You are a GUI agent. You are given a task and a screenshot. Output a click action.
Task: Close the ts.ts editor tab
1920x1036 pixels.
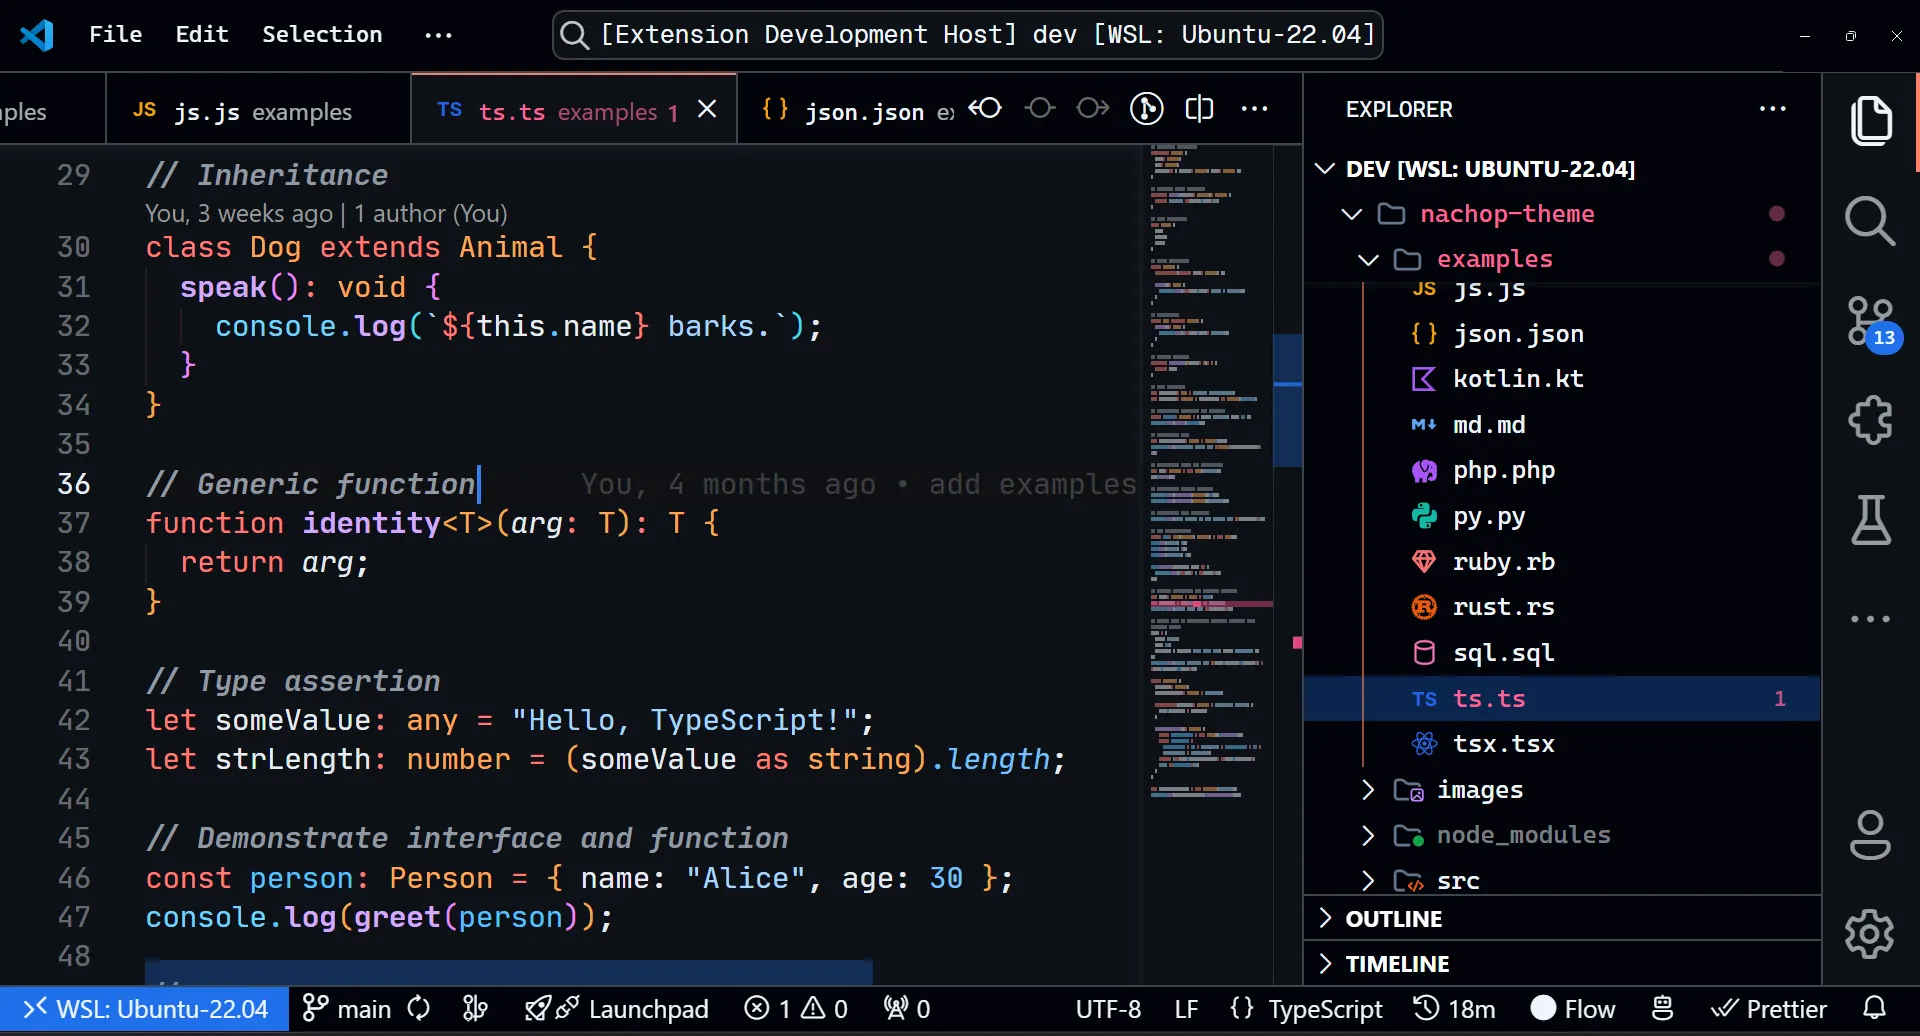pyautogui.click(x=707, y=109)
